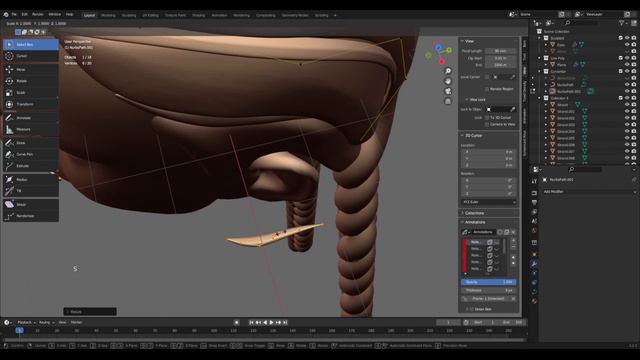Open the Add Modifier dropdown

[589, 191]
